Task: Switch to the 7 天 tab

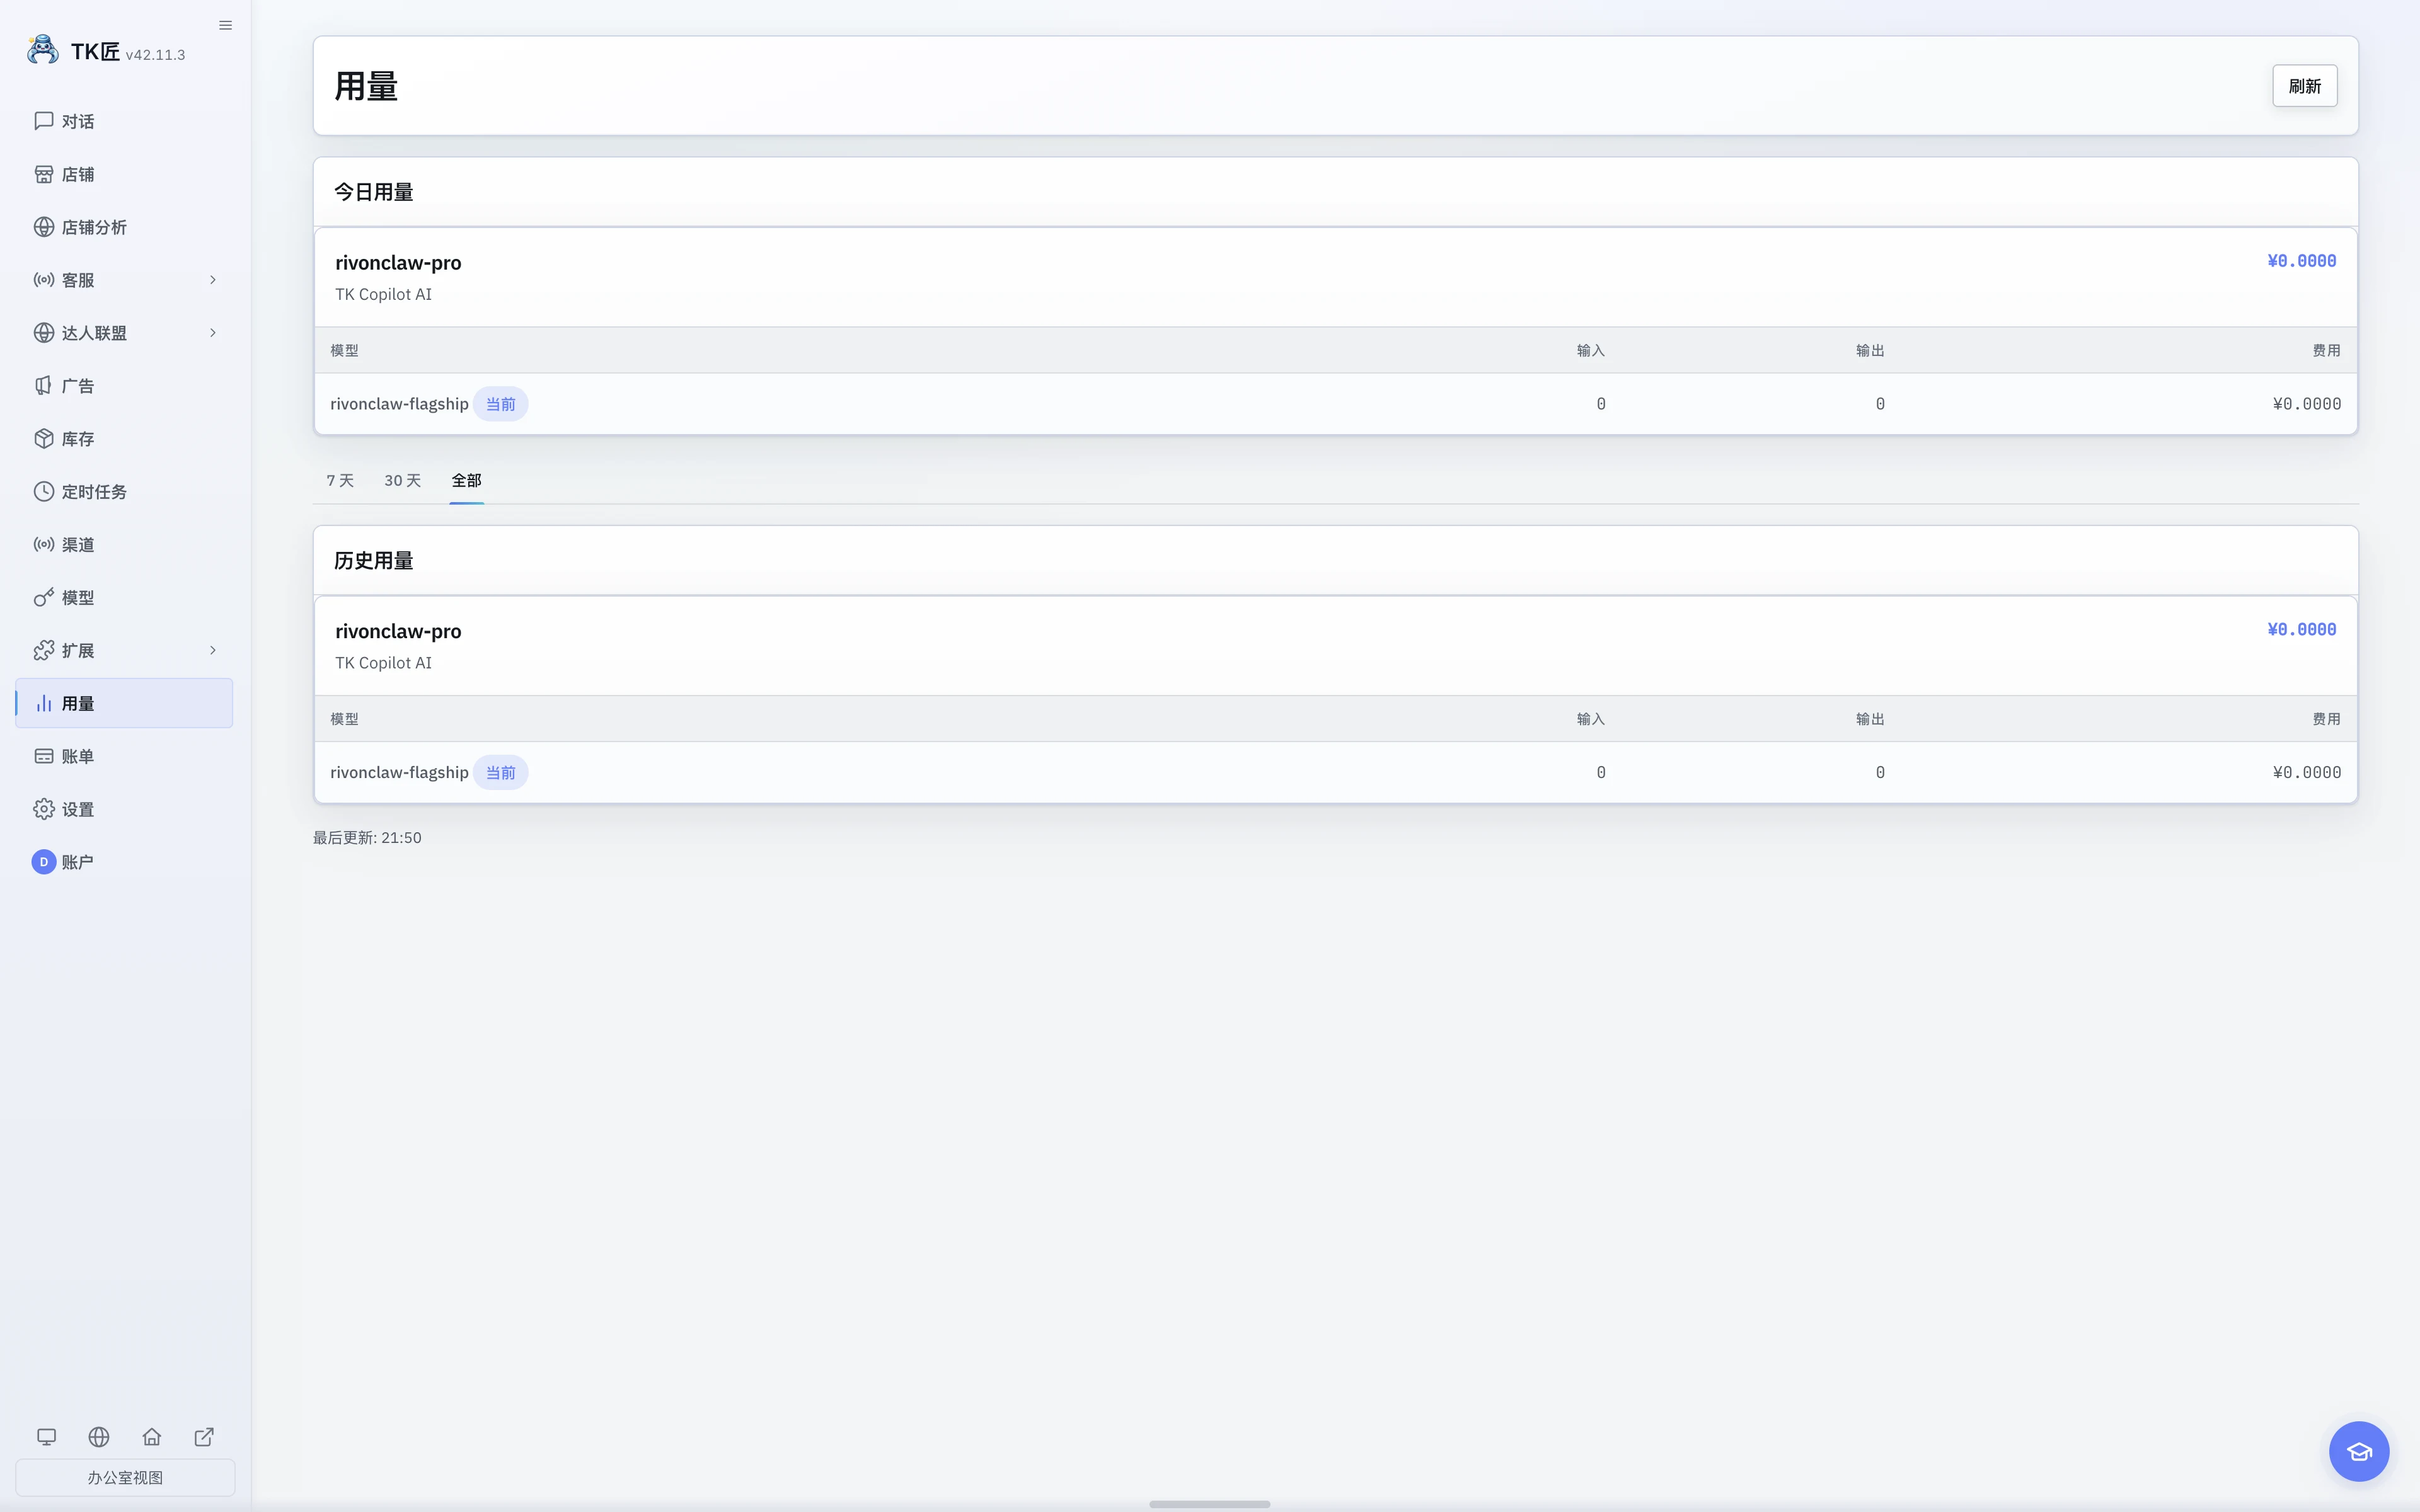Action: point(340,481)
